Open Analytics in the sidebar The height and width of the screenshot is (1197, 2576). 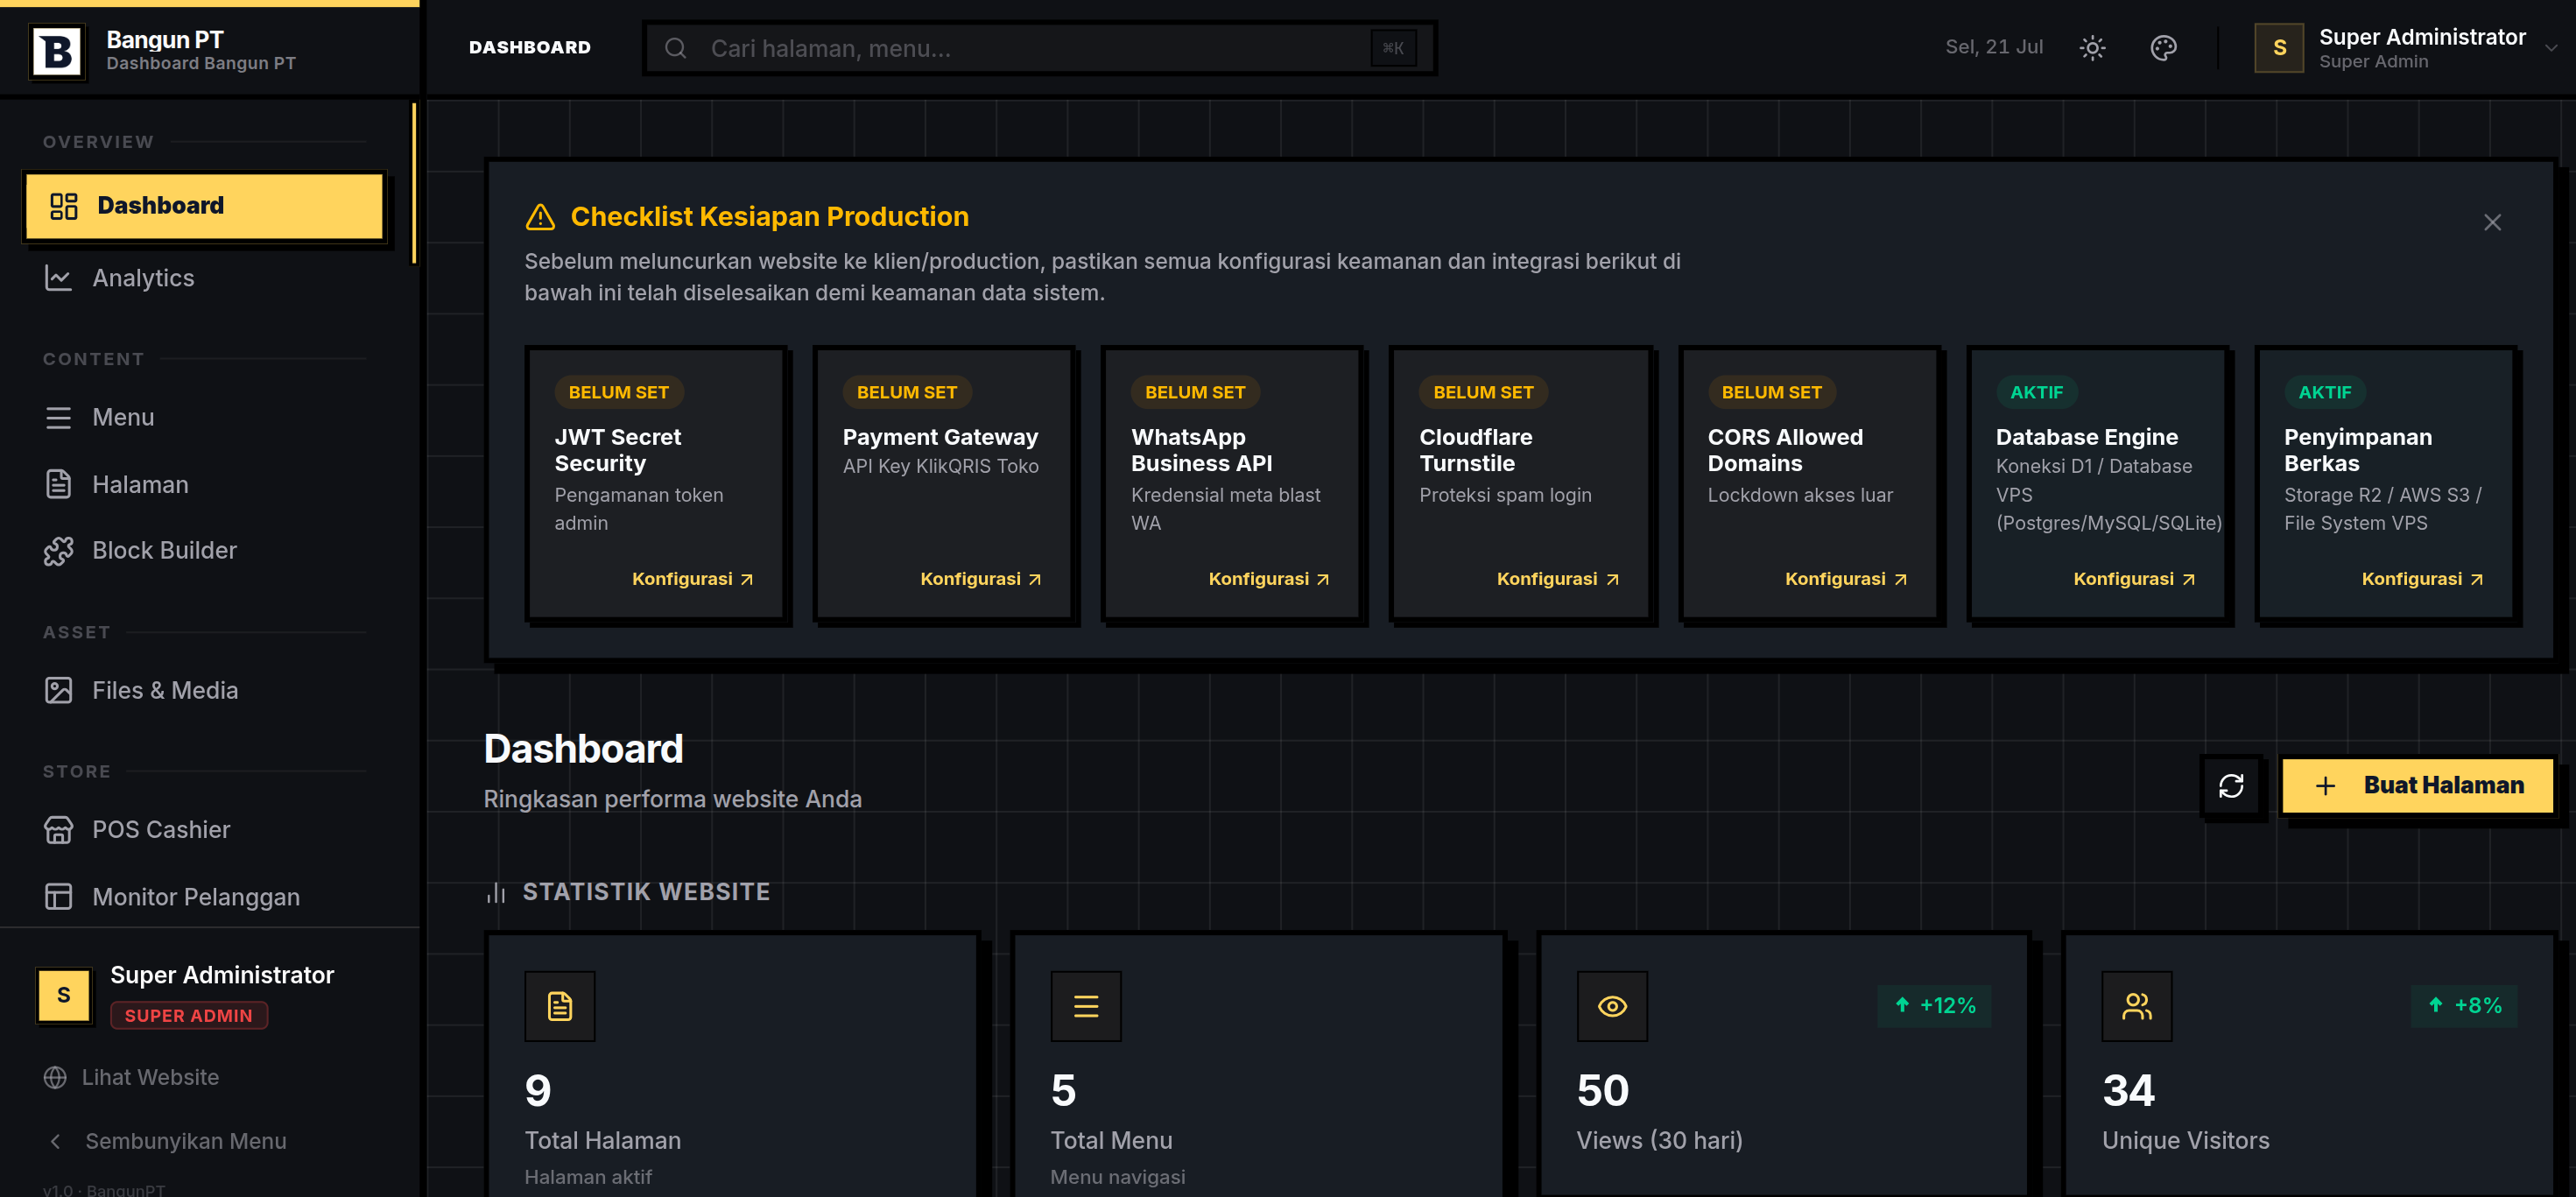tap(204, 278)
